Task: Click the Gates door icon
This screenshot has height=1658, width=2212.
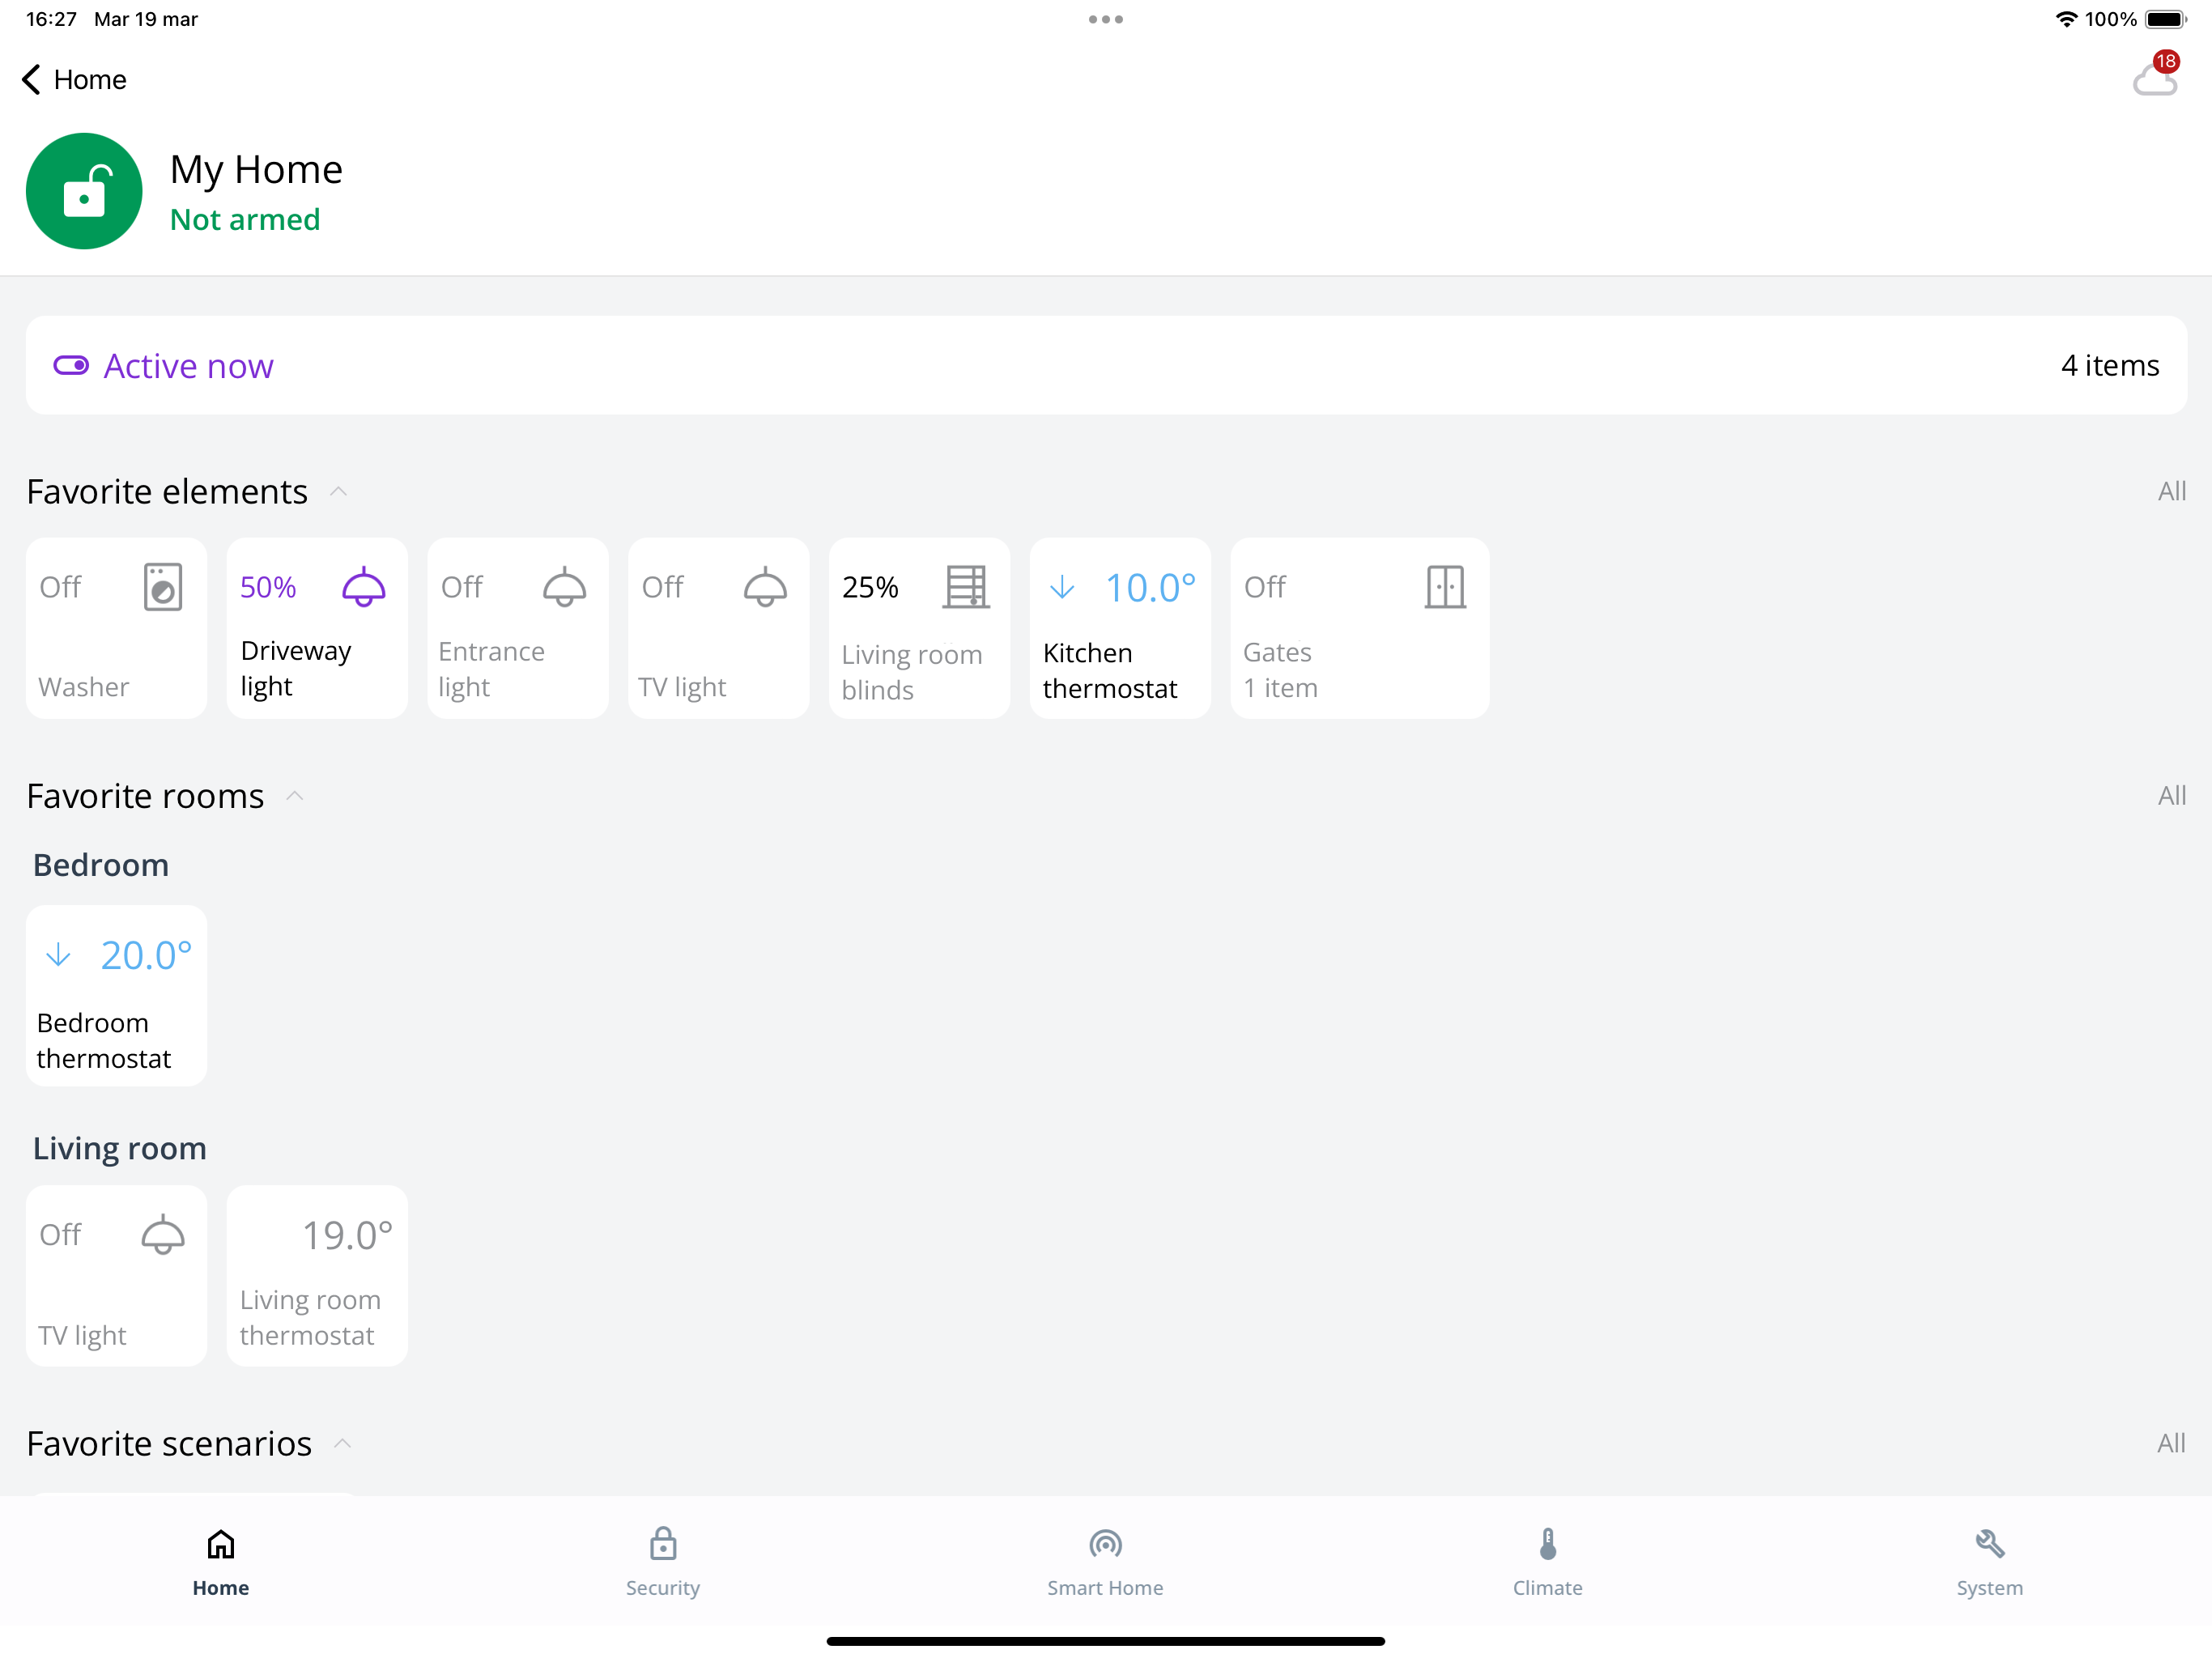Action: (x=1445, y=587)
